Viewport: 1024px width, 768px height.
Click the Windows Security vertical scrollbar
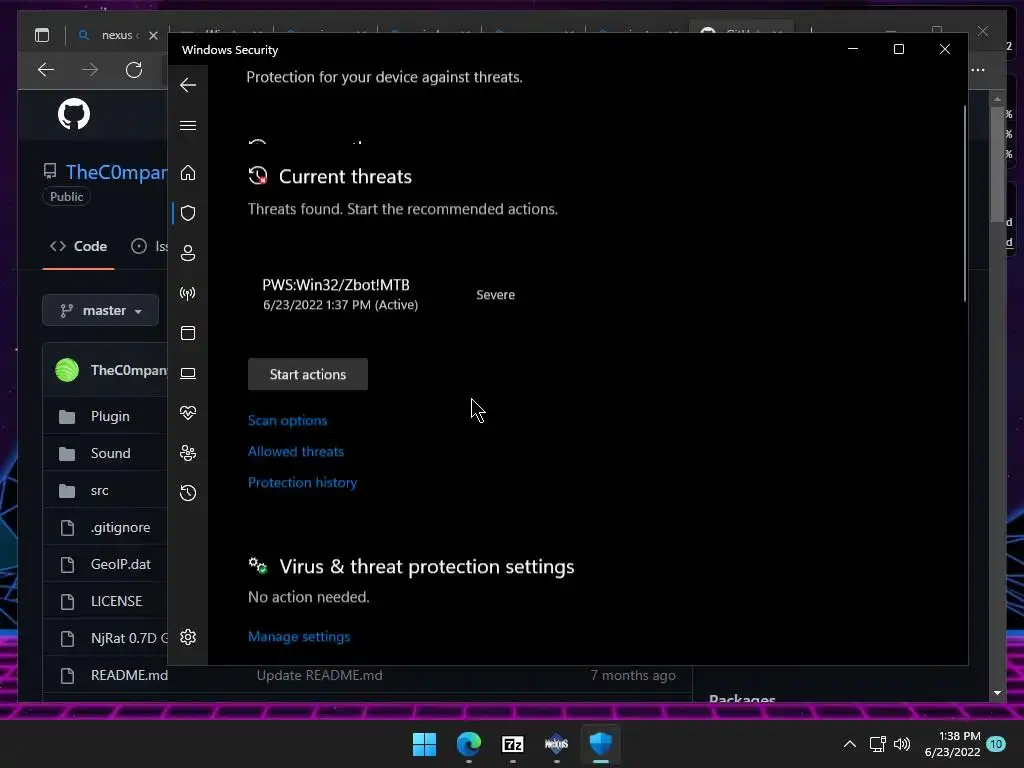click(x=965, y=203)
